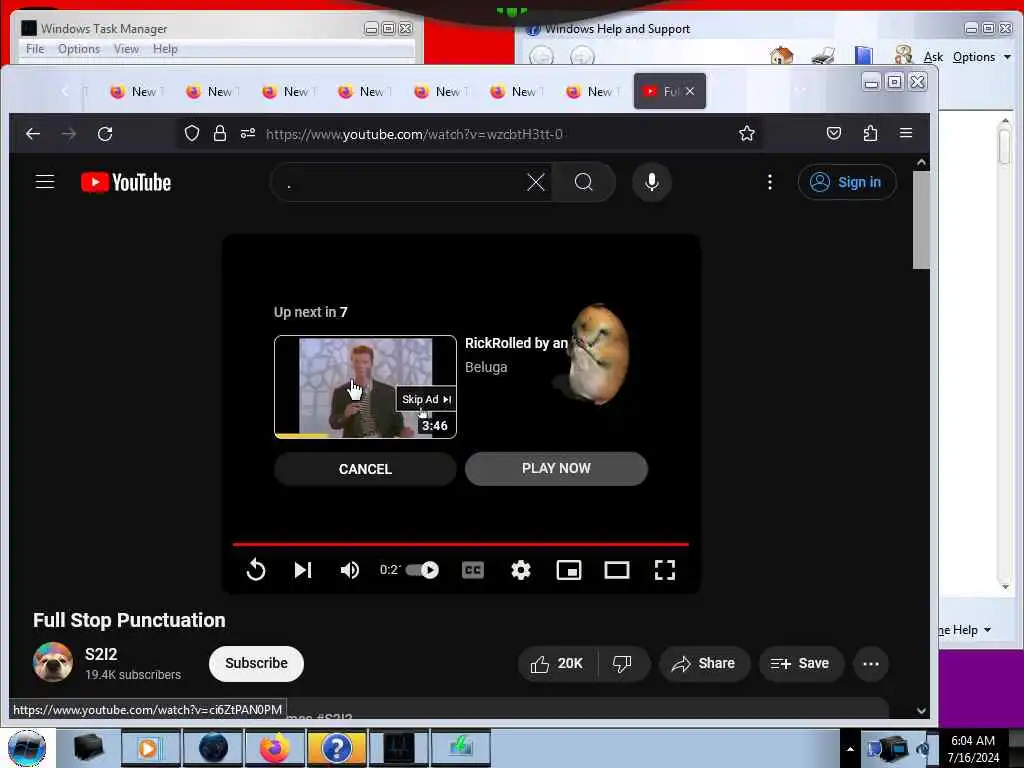Switch to theater mode
This screenshot has height=768, width=1024.
point(616,570)
